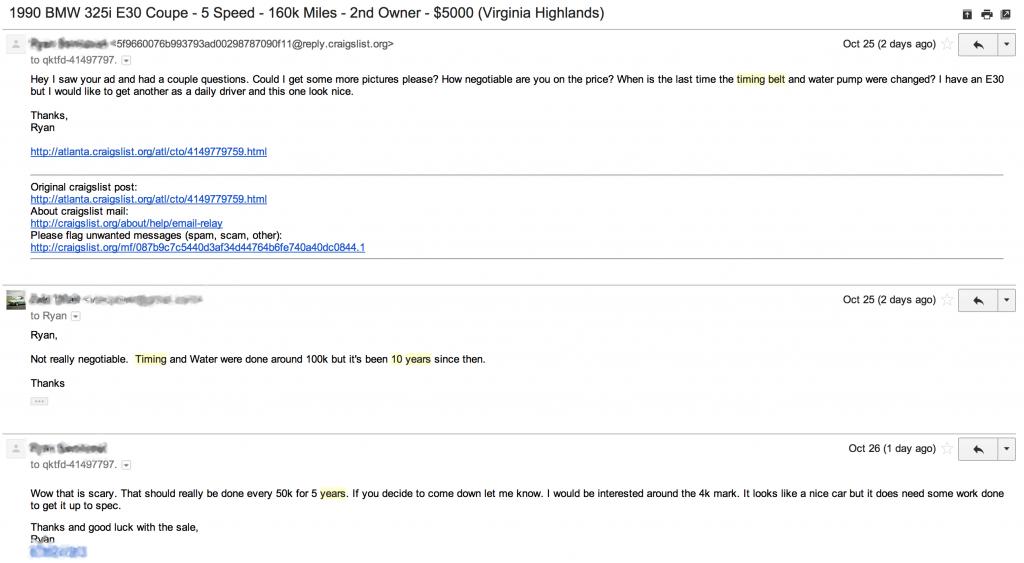Viewport: 1024px width, 563px height.
Task: Open the flag unwanted messages link
Action: click(x=197, y=247)
